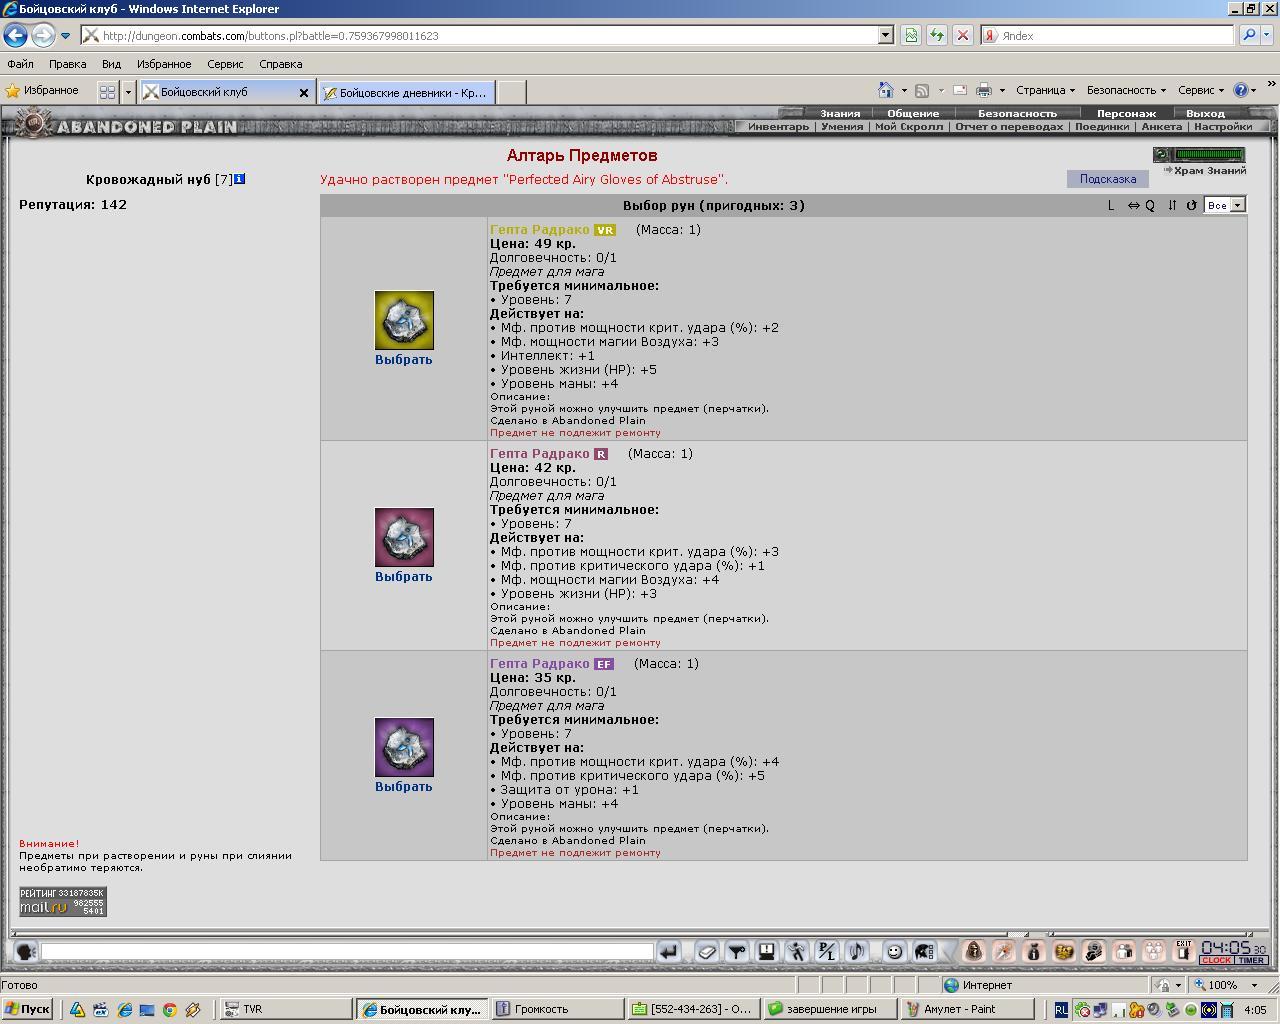Click the print icon in command bar
Screen dimensions: 1280x1024
[x=983, y=90]
